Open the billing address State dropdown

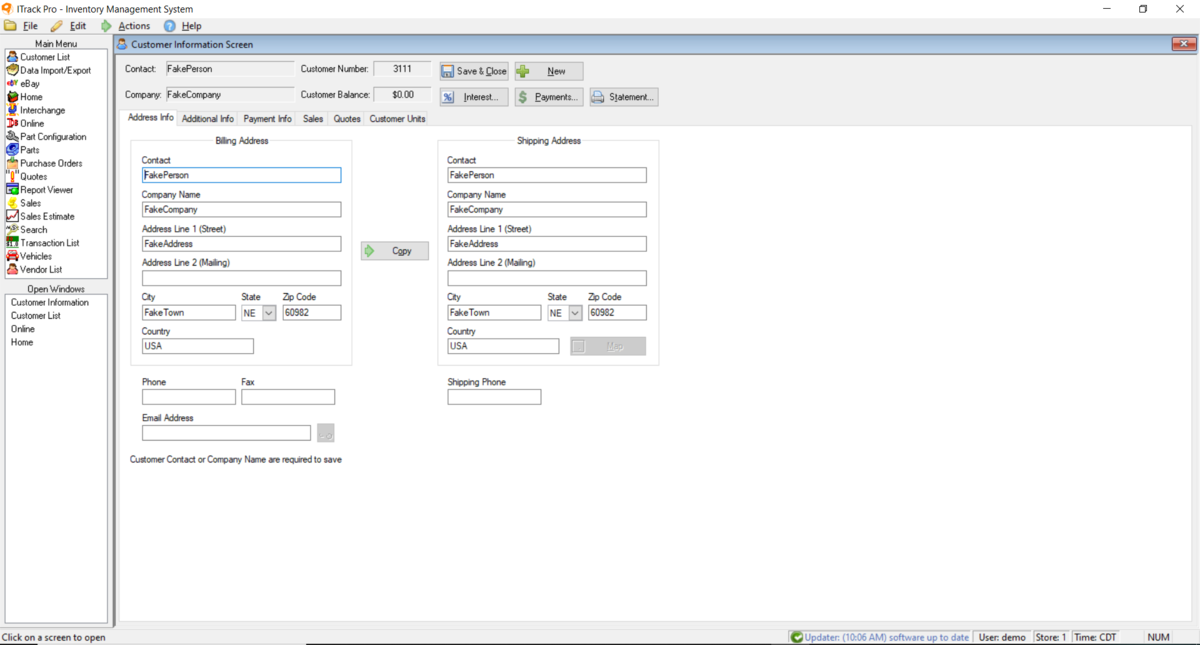[266, 312]
